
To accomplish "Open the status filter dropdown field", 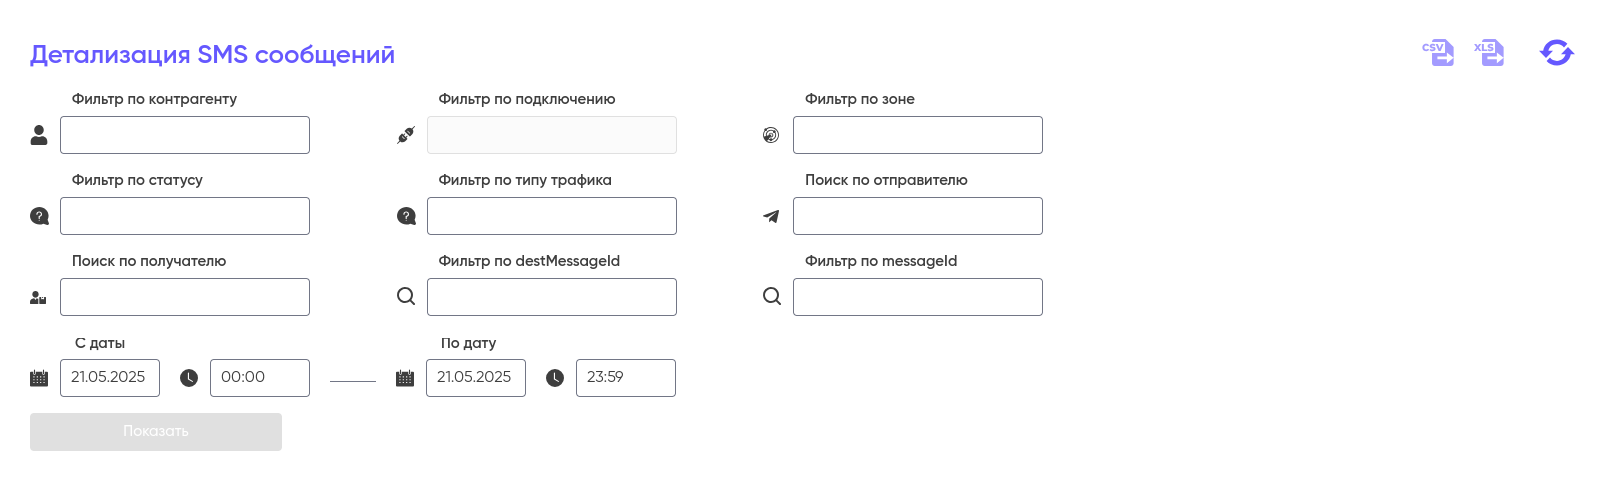I will point(185,216).
